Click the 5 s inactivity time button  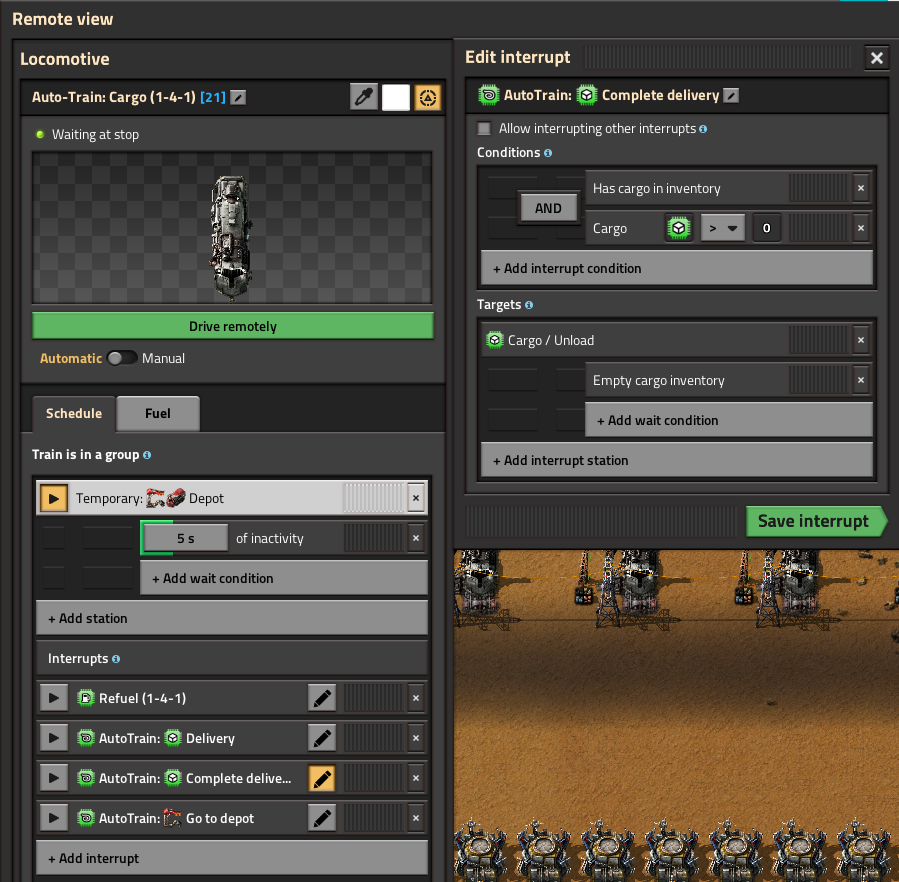(x=185, y=538)
